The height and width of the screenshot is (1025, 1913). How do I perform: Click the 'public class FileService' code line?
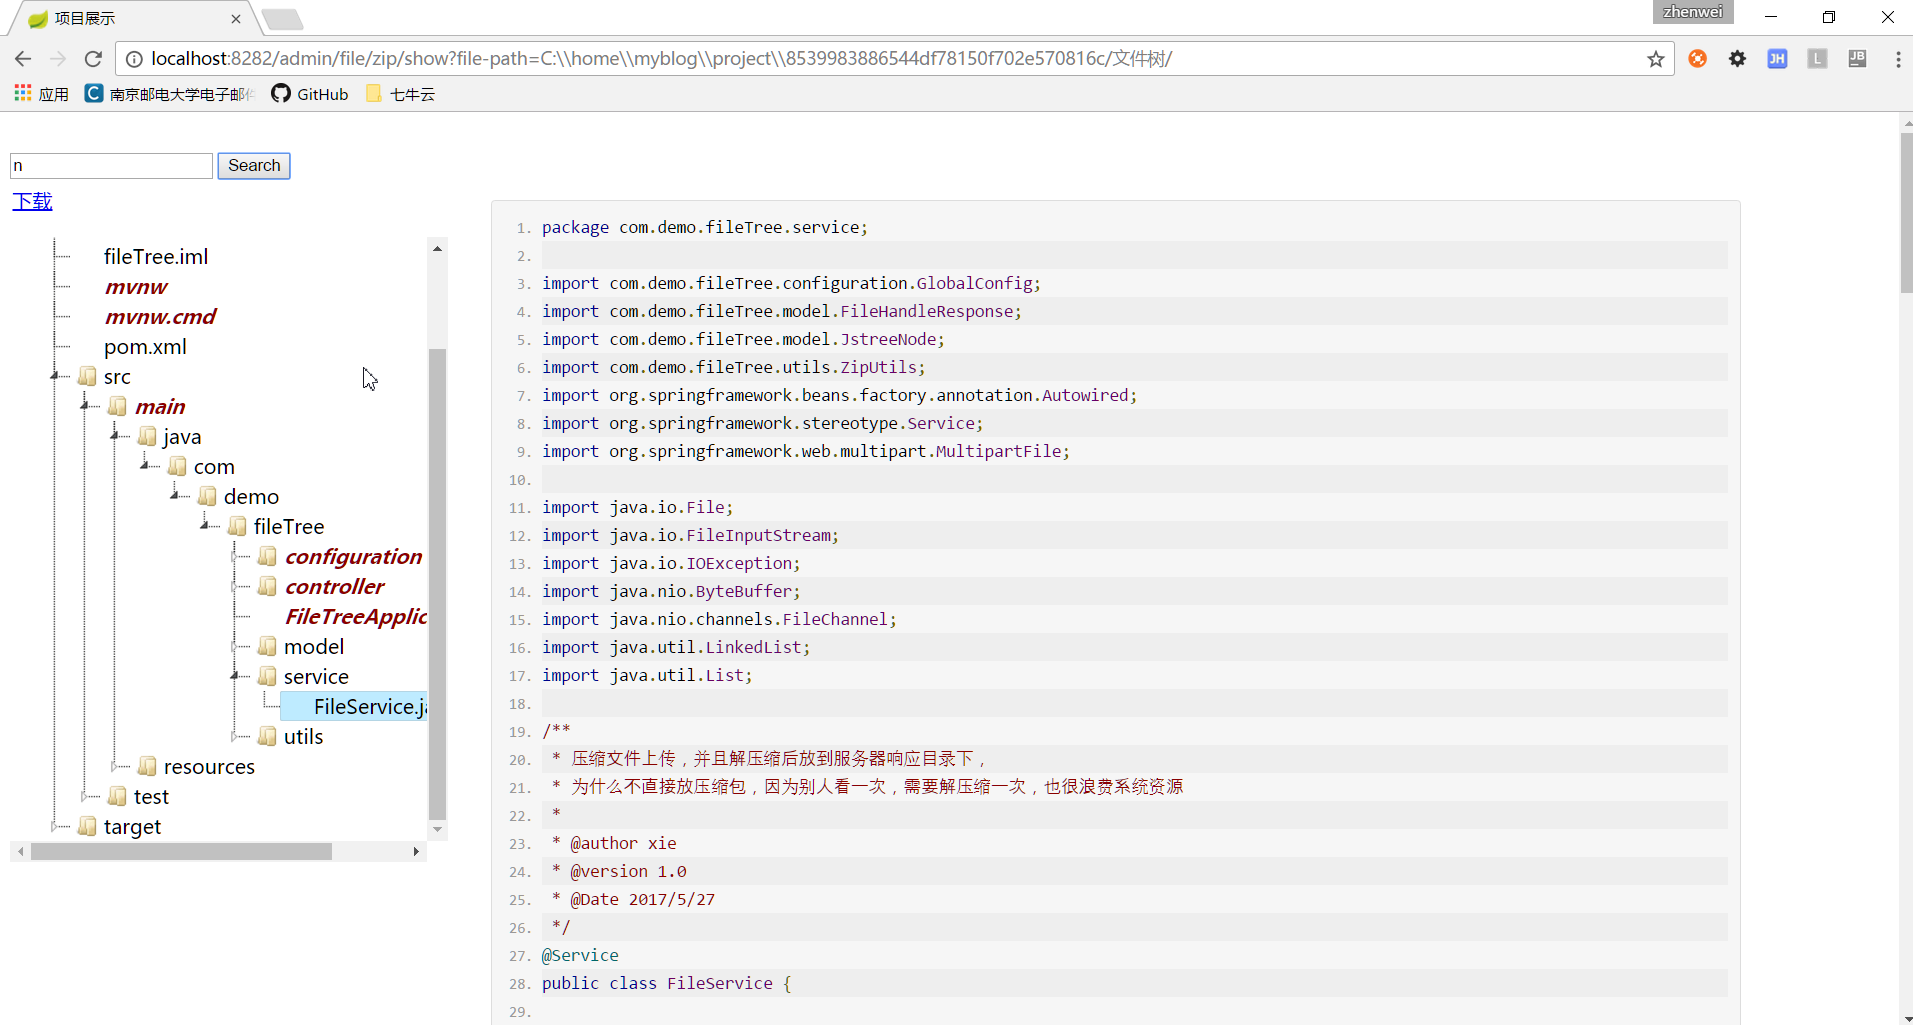pyautogui.click(x=667, y=983)
